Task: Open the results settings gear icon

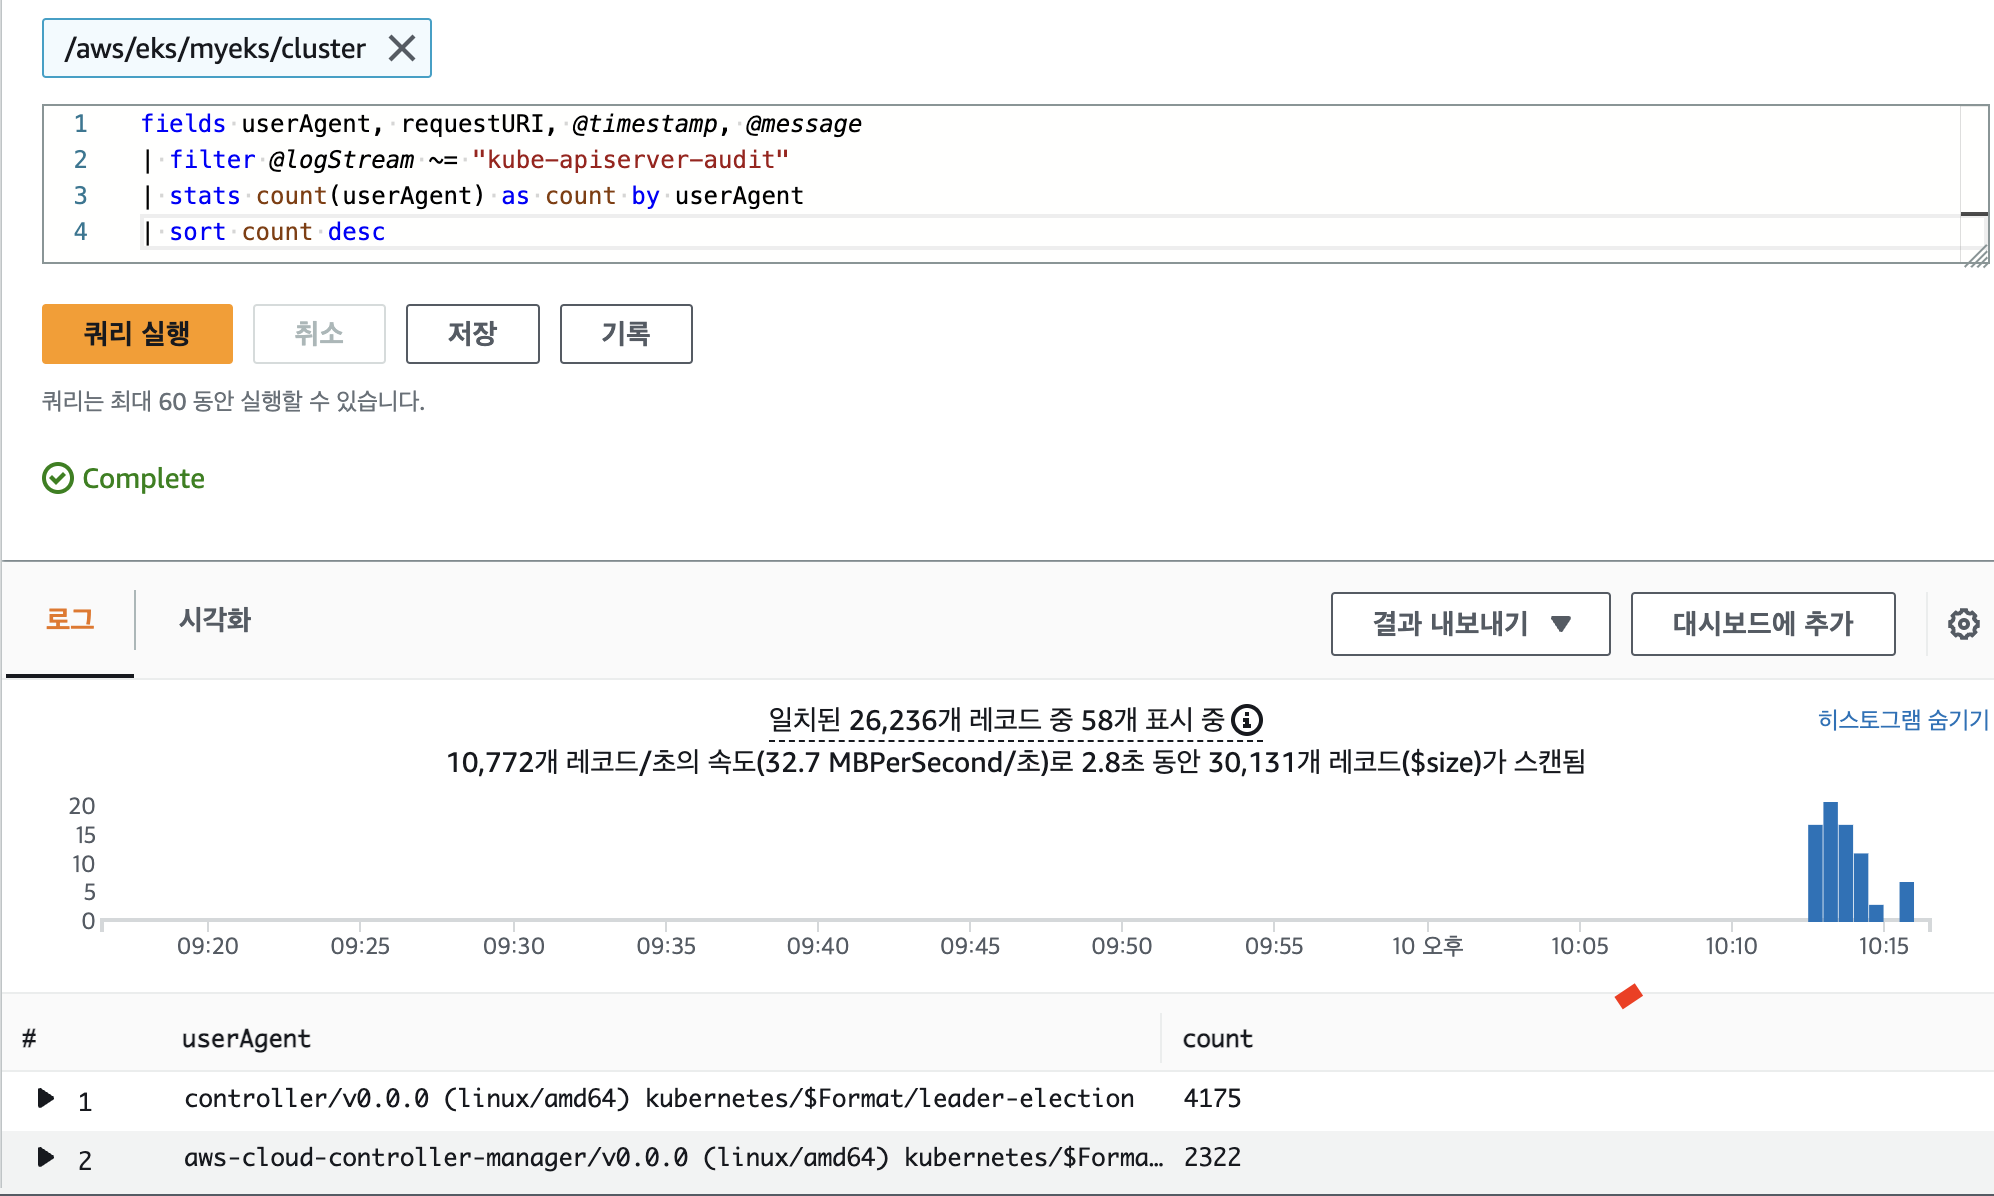Action: tap(1963, 624)
